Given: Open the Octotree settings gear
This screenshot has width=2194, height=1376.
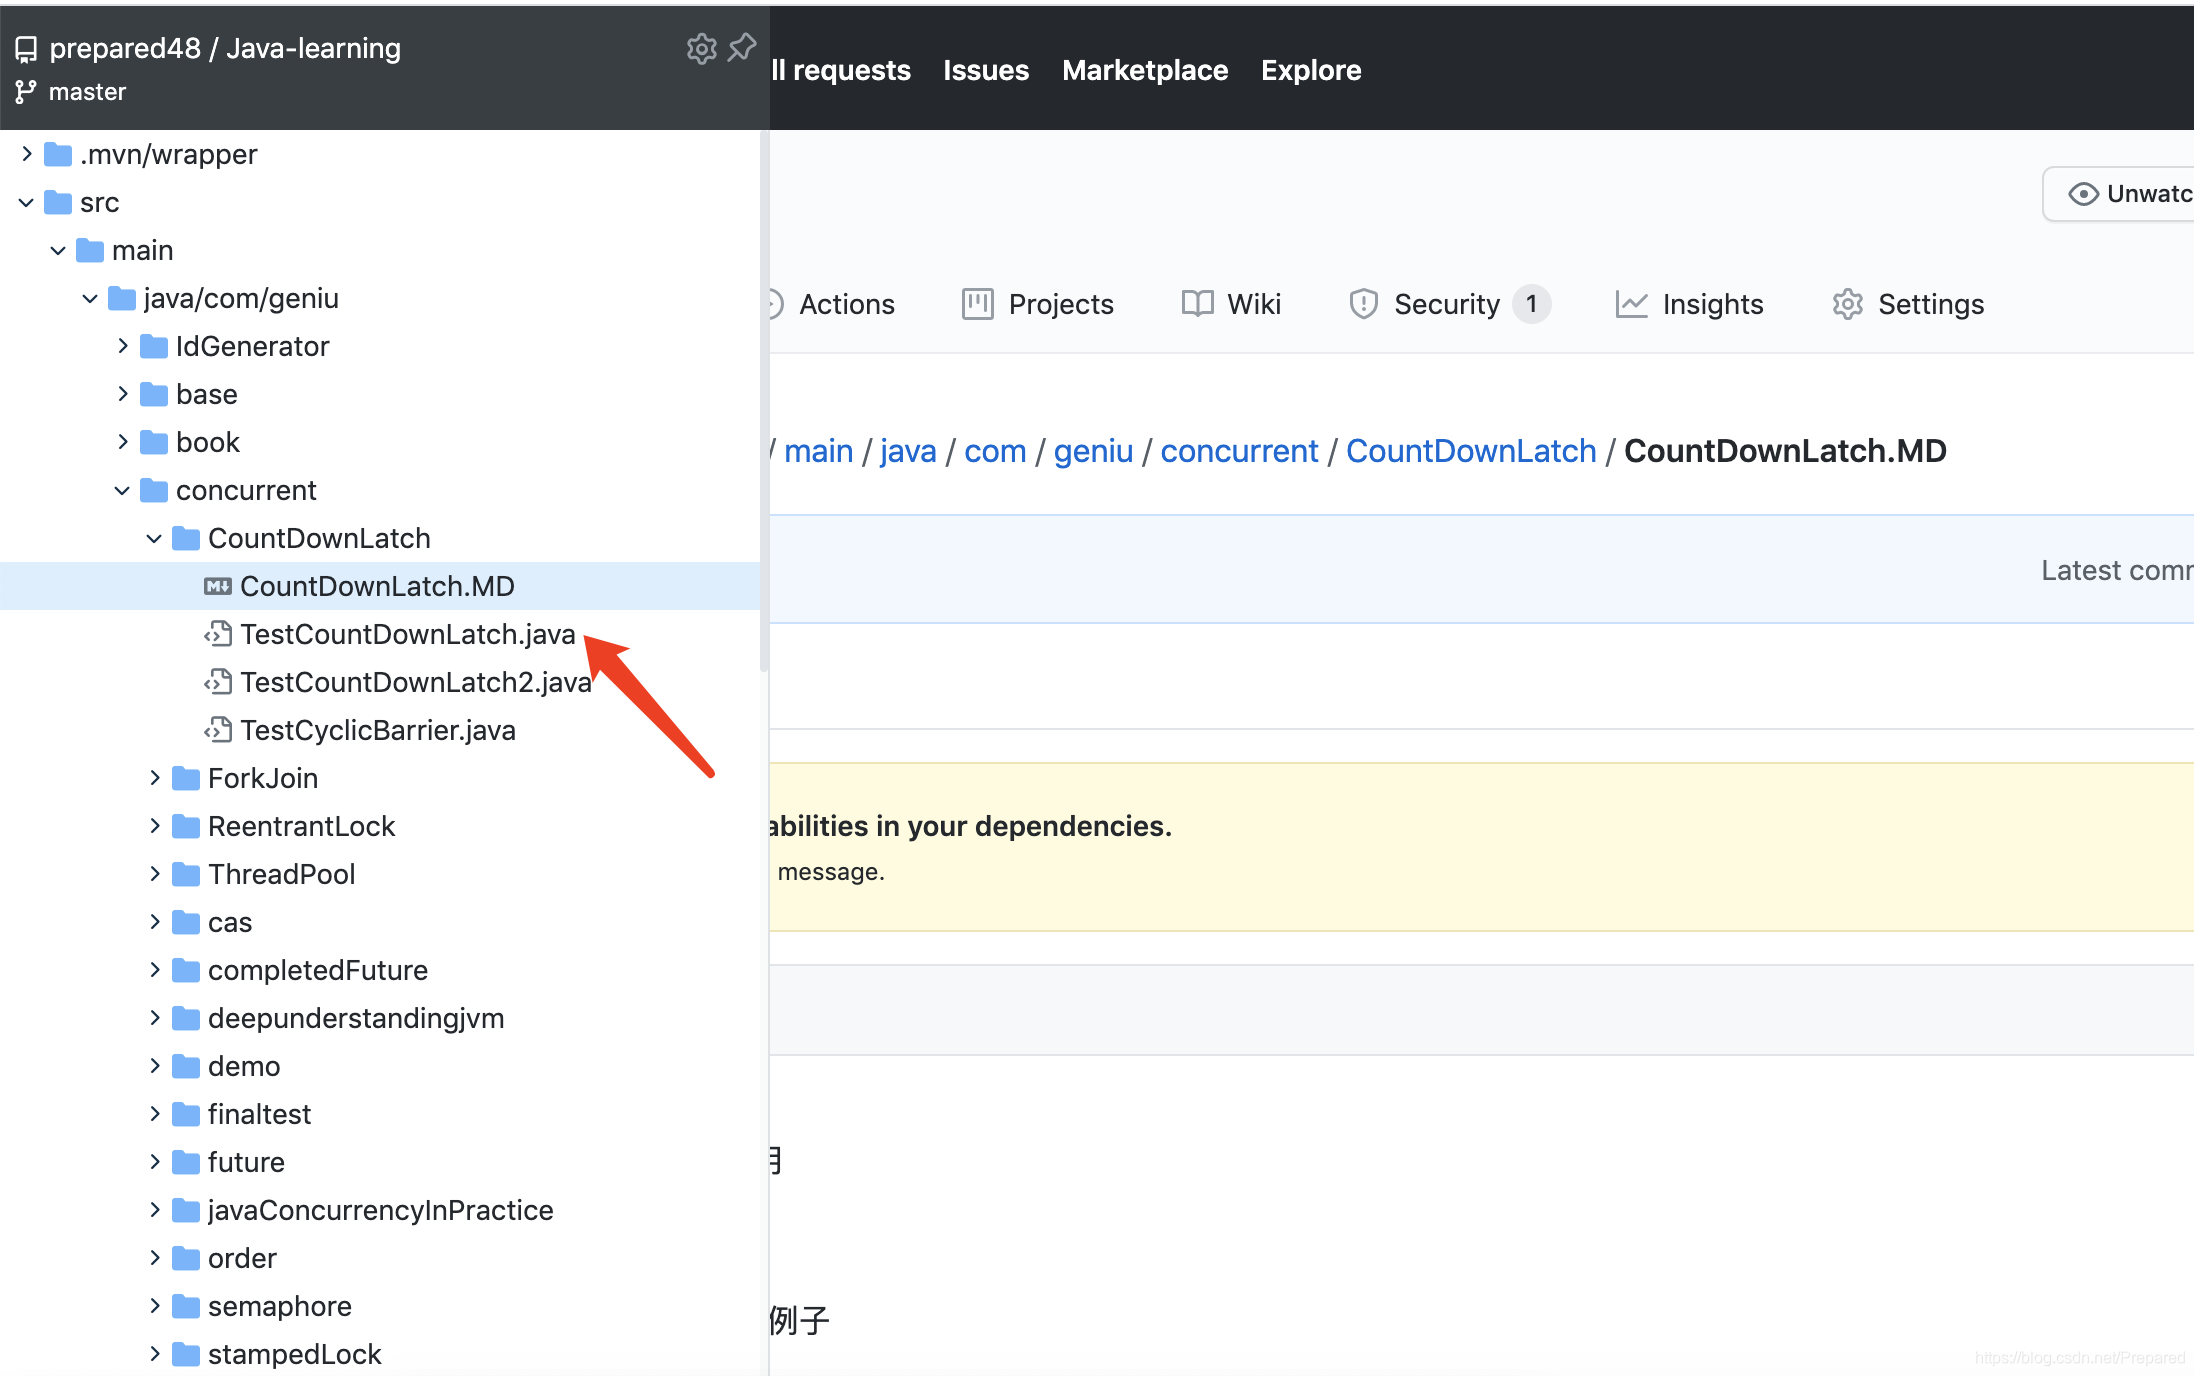Looking at the screenshot, I should (x=701, y=48).
